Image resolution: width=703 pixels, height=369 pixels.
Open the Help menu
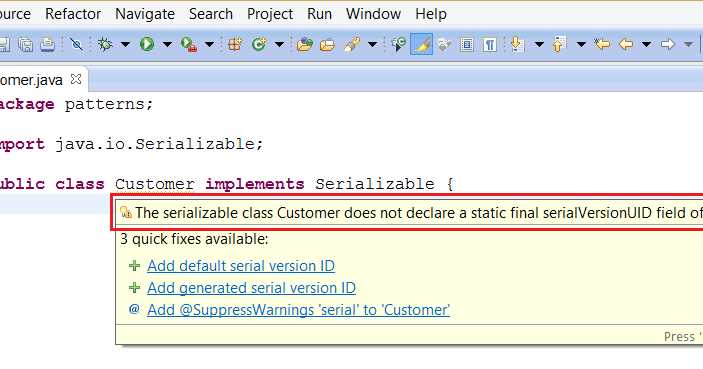coord(431,14)
